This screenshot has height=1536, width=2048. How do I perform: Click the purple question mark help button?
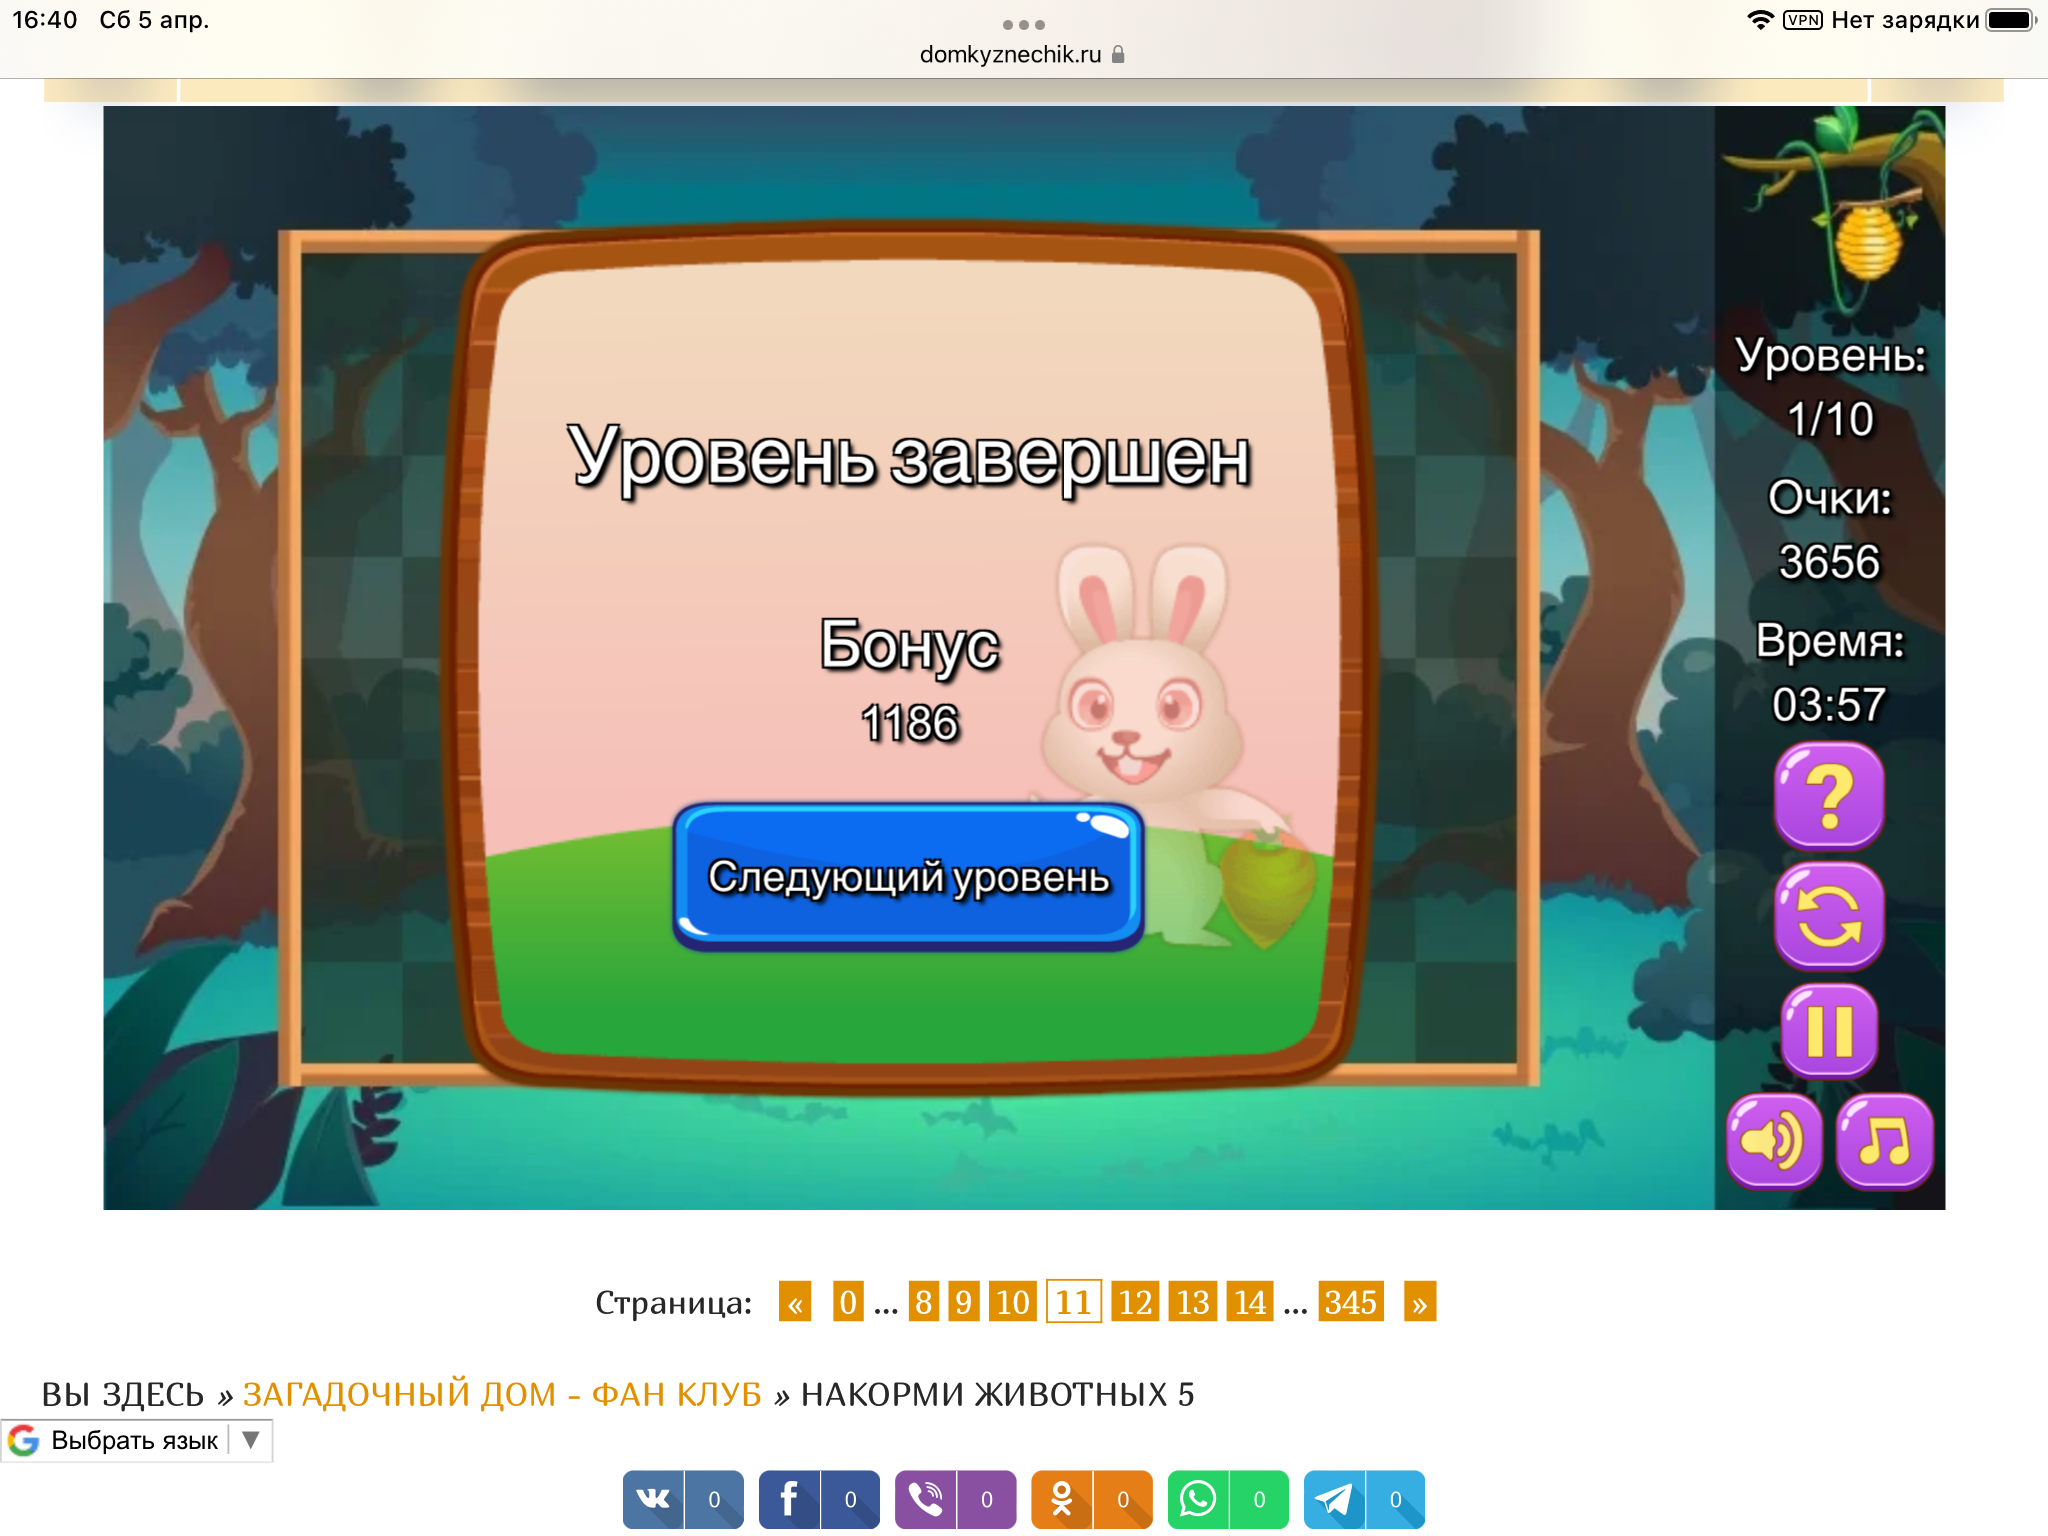(x=1829, y=795)
